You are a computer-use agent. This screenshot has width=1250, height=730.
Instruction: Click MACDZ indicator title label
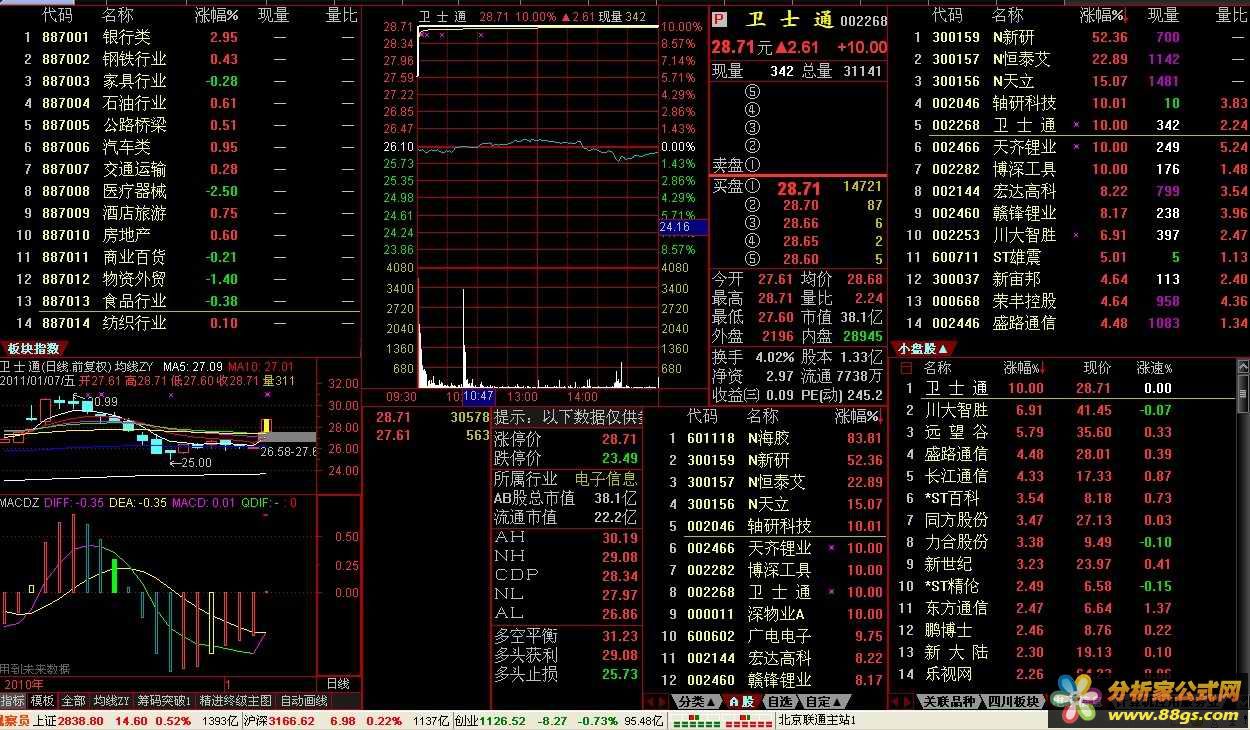click(x=19, y=502)
